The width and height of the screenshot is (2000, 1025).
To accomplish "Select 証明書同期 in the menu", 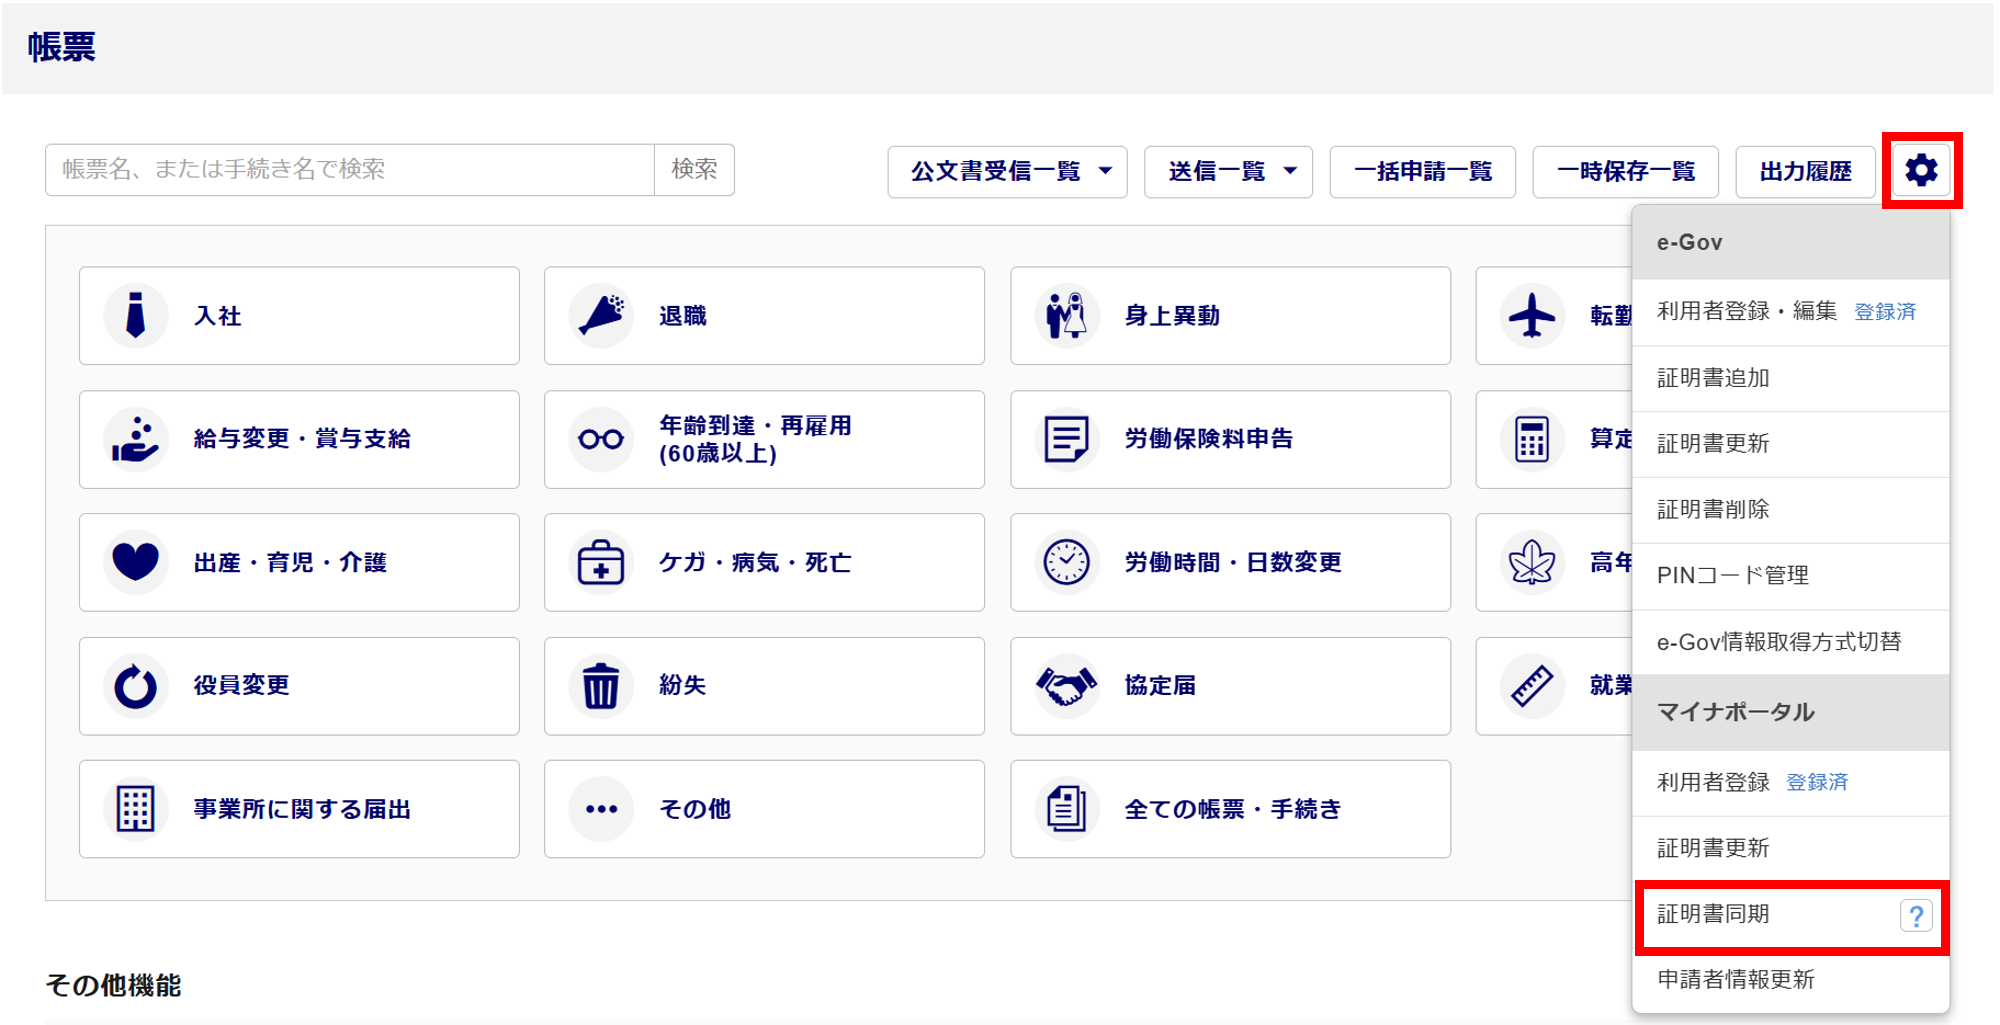I will pyautogui.click(x=1790, y=915).
